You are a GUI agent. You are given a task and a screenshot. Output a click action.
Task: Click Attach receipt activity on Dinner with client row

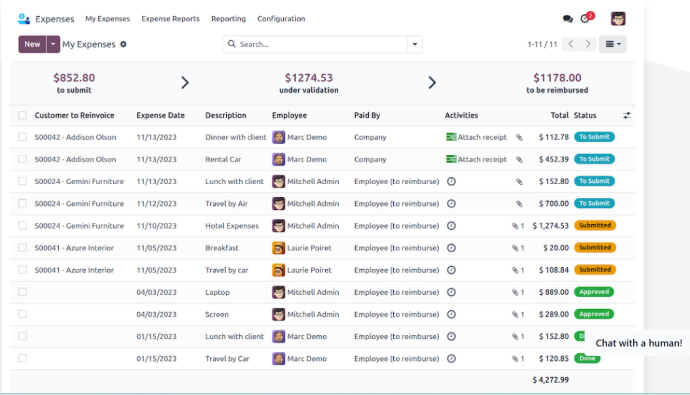(476, 137)
